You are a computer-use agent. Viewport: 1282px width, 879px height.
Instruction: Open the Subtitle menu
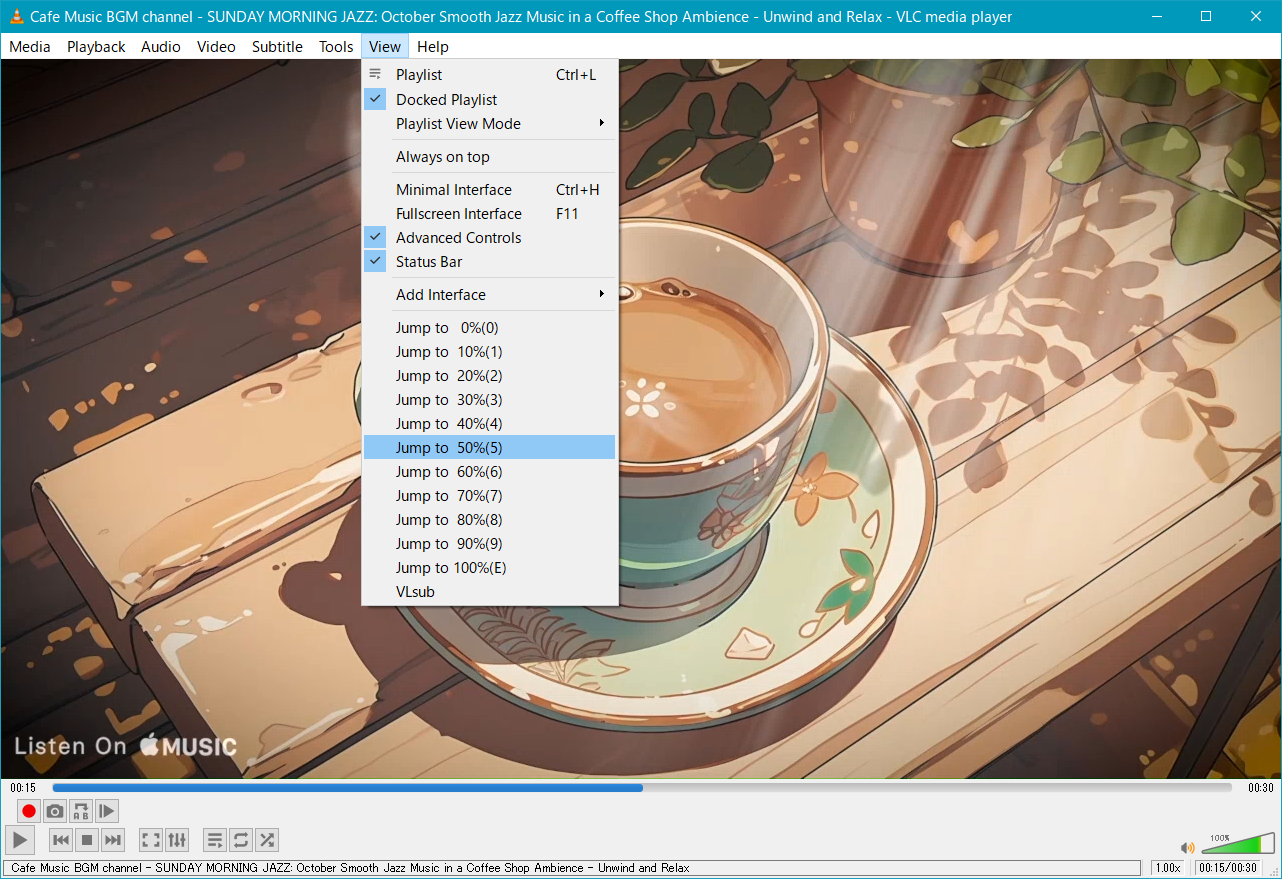[x=277, y=46]
